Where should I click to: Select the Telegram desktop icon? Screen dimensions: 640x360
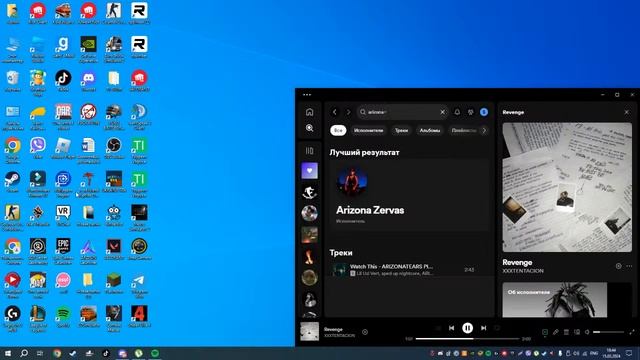tap(139, 284)
